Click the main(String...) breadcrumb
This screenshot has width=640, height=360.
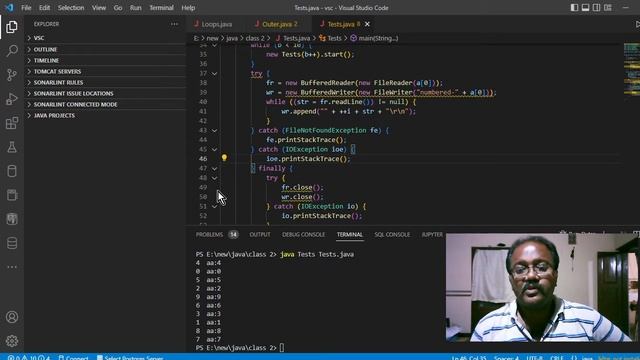pos(374,38)
